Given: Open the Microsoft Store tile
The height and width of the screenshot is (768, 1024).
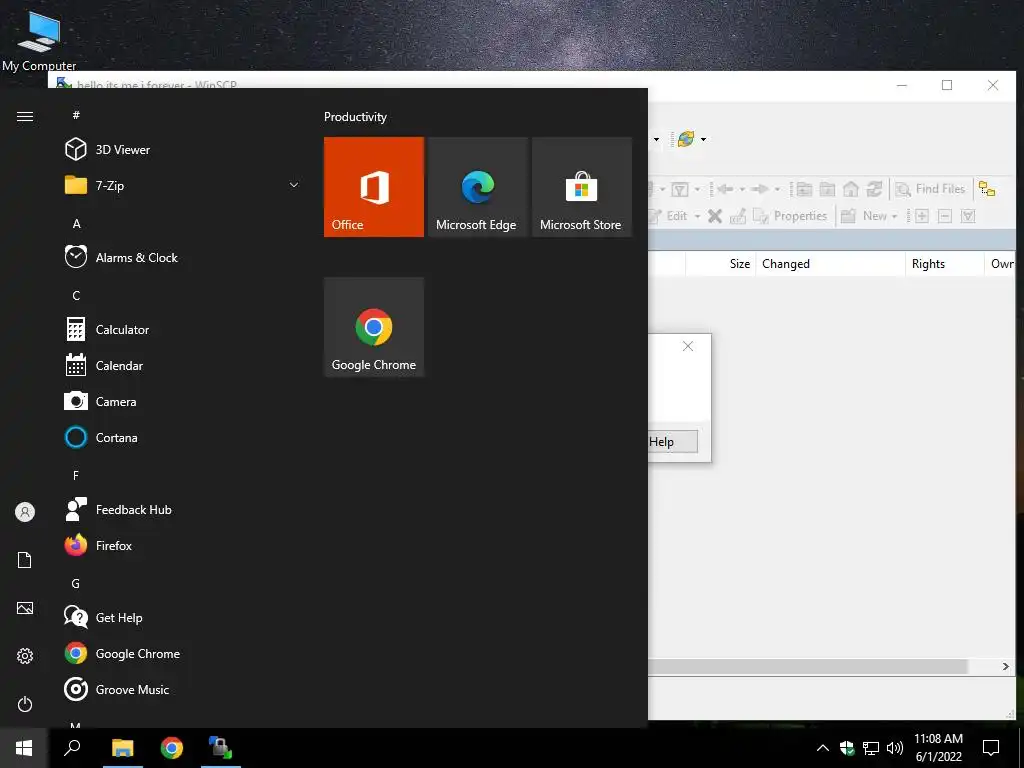Looking at the screenshot, I should (x=582, y=187).
